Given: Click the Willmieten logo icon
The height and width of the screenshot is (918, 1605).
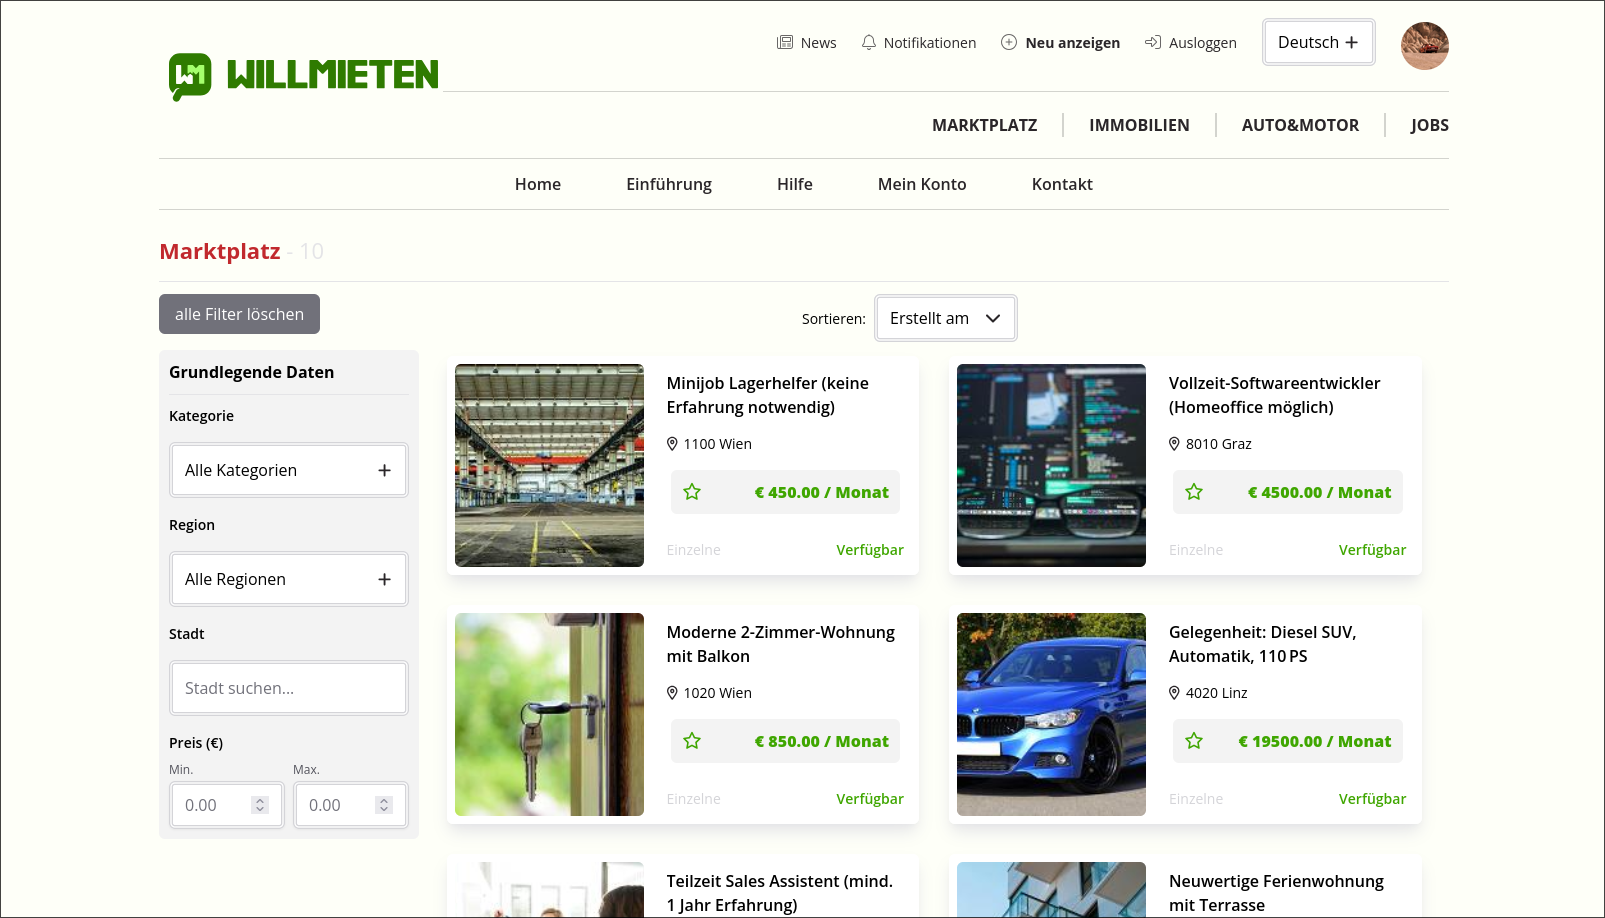Looking at the screenshot, I should (x=190, y=76).
